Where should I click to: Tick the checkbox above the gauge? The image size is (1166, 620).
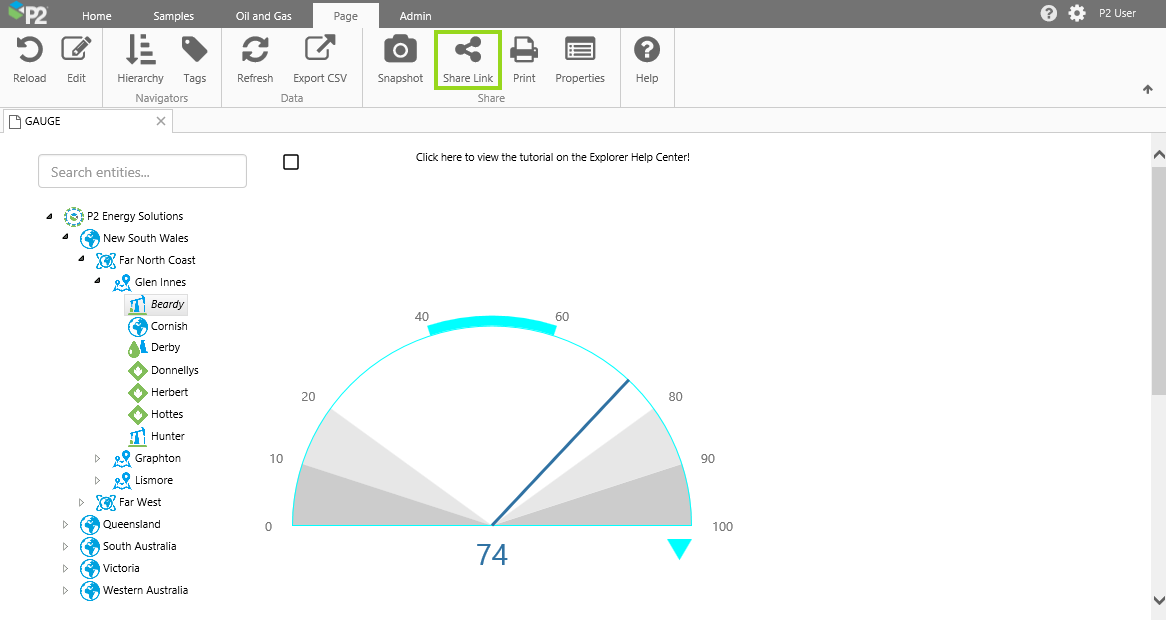(291, 162)
